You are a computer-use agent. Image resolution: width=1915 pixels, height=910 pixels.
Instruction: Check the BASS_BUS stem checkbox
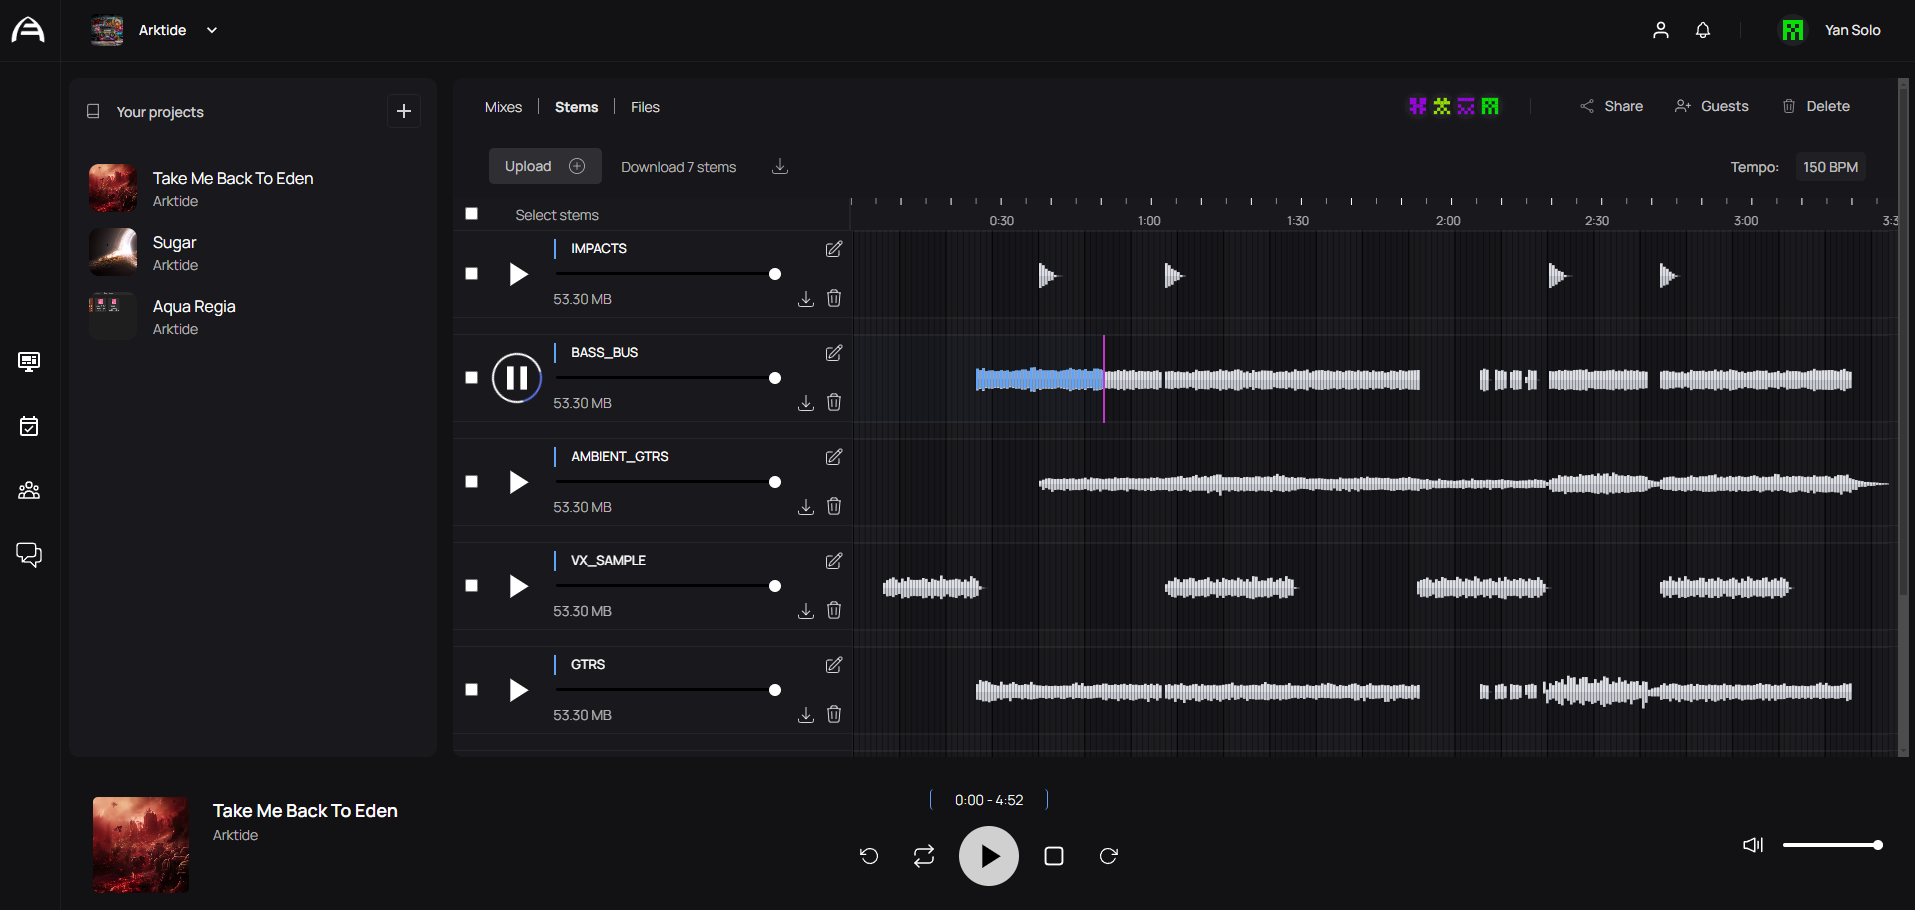472,378
